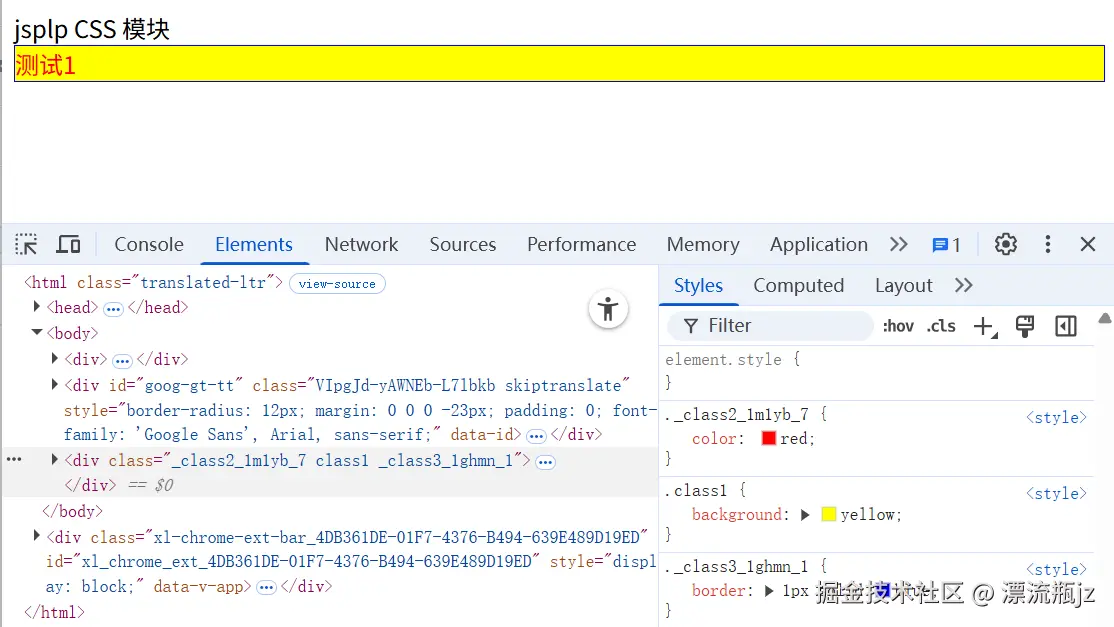Toggle the :hov element state pane

[897, 325]
